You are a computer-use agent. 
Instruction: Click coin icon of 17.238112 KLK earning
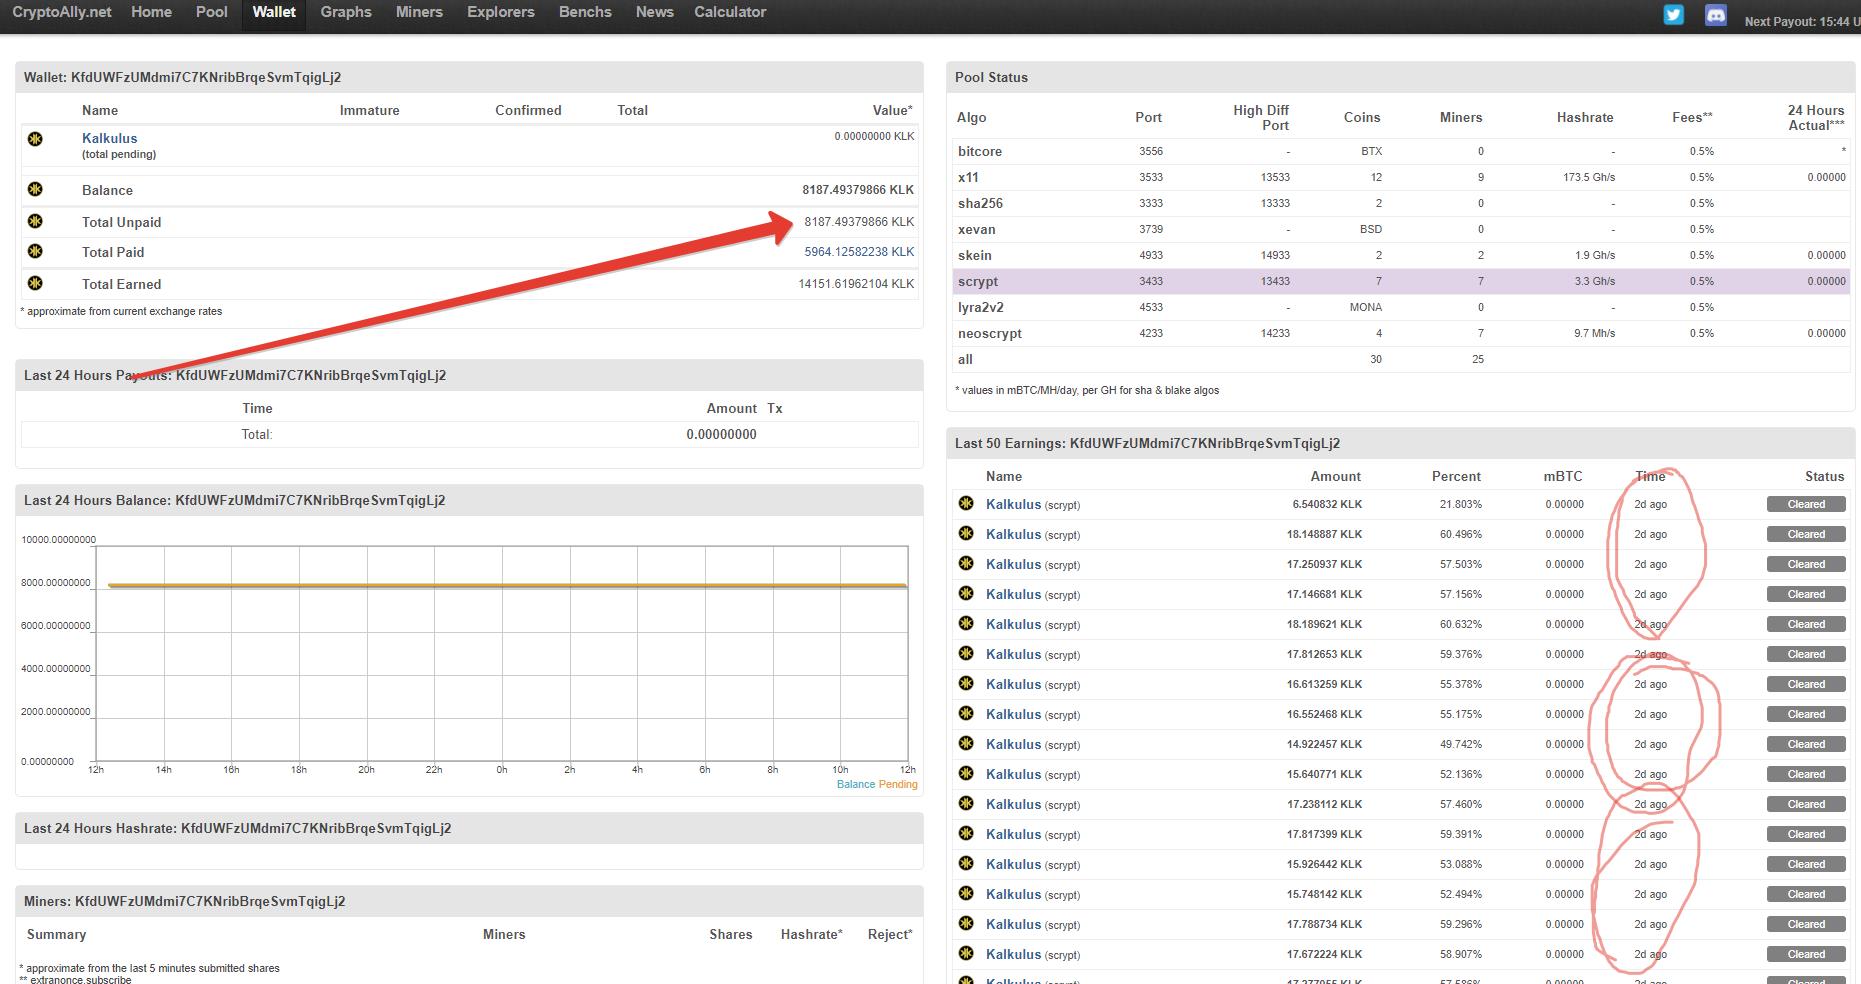point(966,803)
